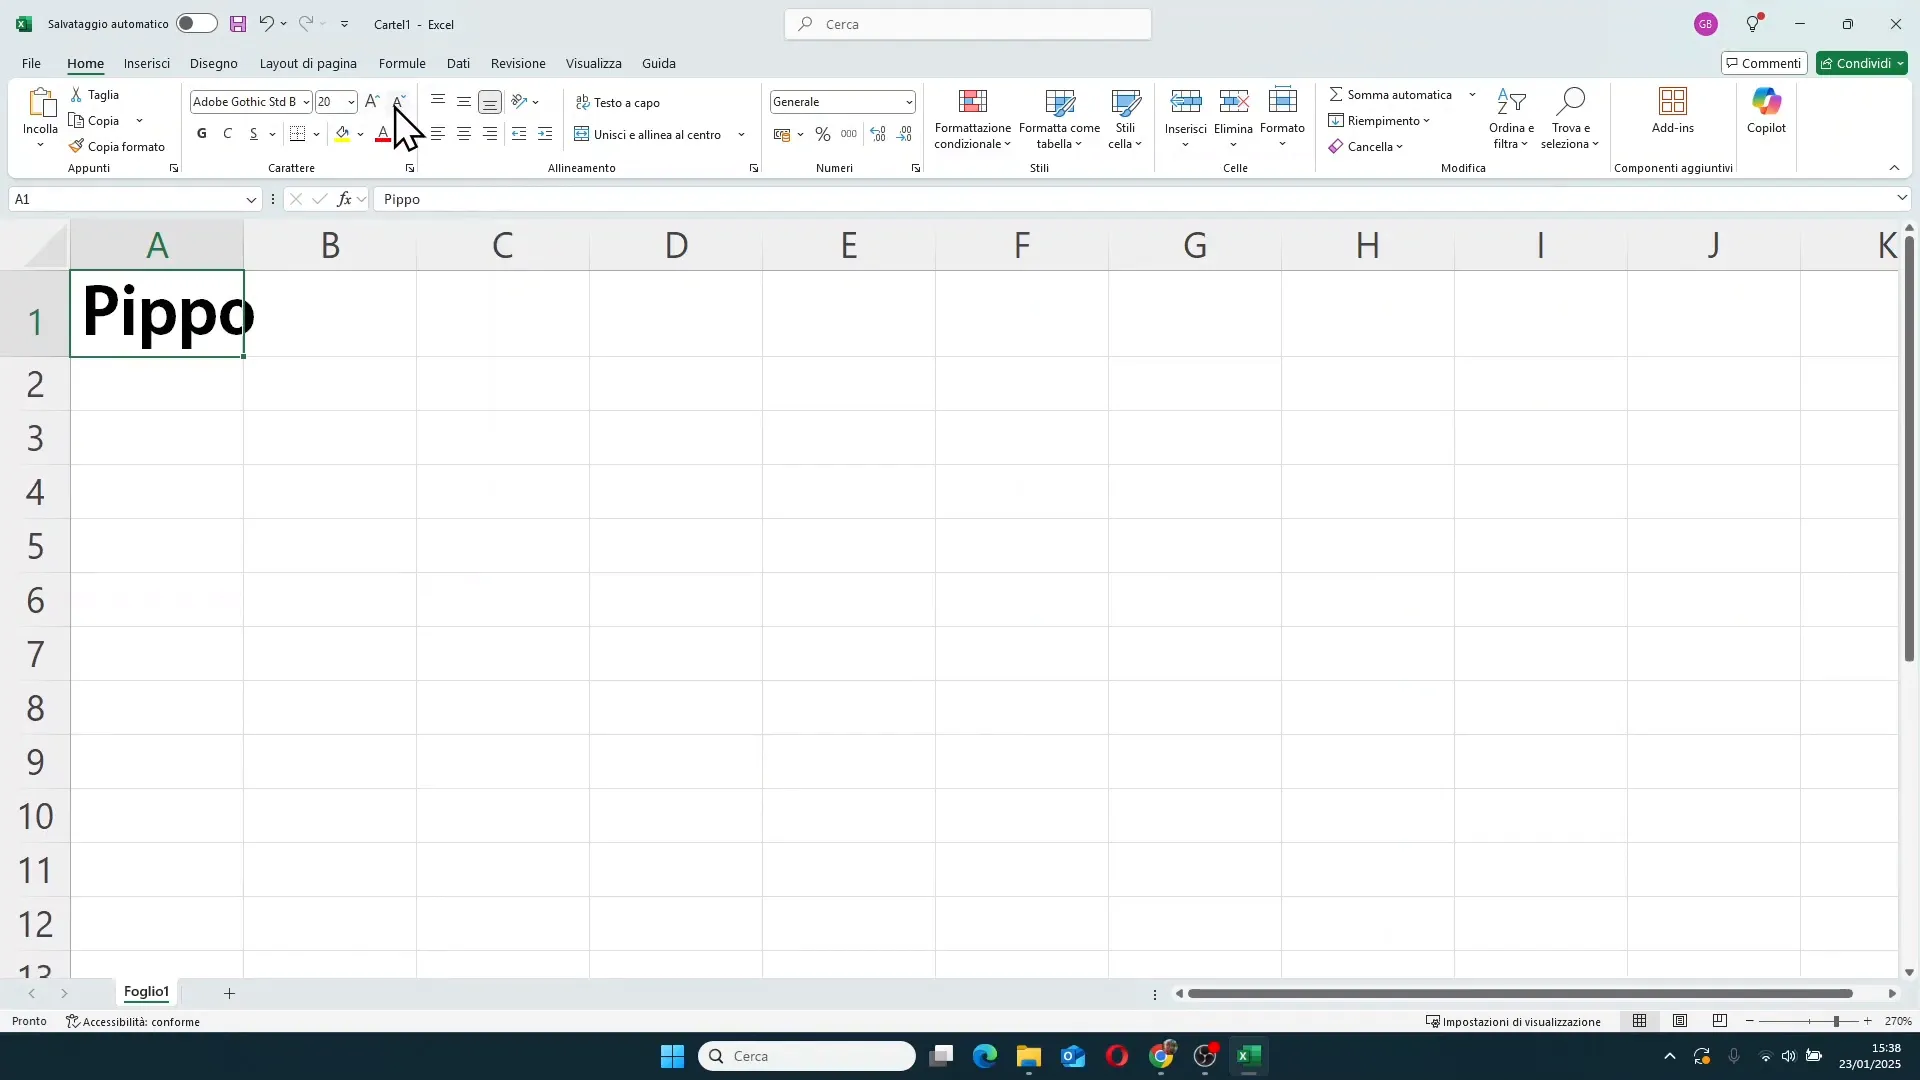The width and height of the screenshot is (1920, 1080).
Task: Open the text orientation options
Action: (525, 102)
